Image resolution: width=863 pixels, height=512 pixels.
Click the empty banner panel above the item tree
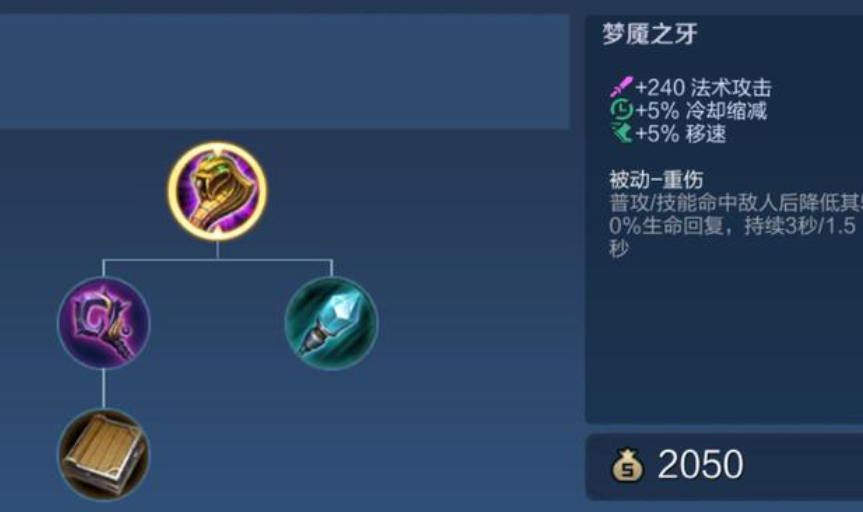pos(285,72)
